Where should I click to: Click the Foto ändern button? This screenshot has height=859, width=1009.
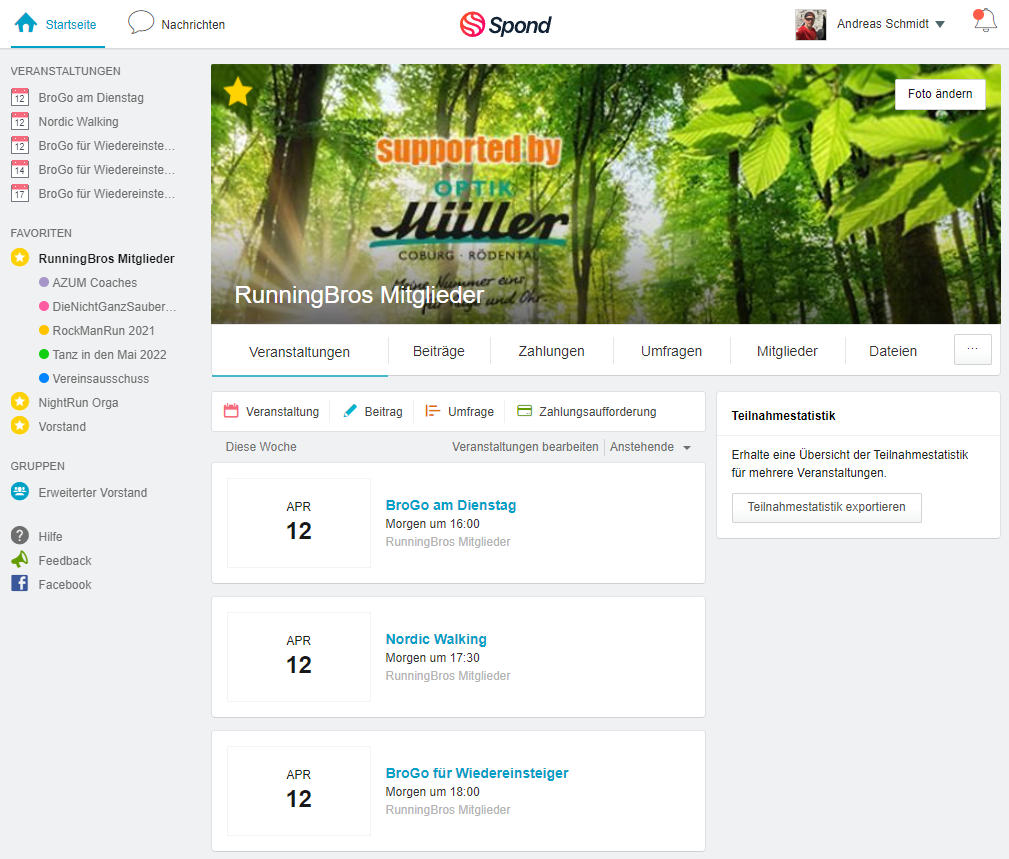(x=940, y=94)
